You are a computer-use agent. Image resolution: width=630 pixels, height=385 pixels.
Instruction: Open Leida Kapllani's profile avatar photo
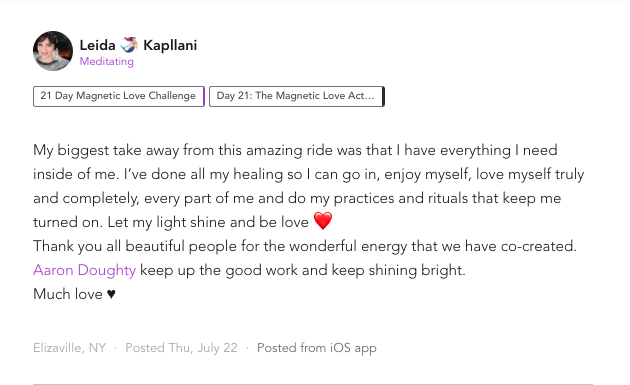pyautogui.click(x=53, y=51)
